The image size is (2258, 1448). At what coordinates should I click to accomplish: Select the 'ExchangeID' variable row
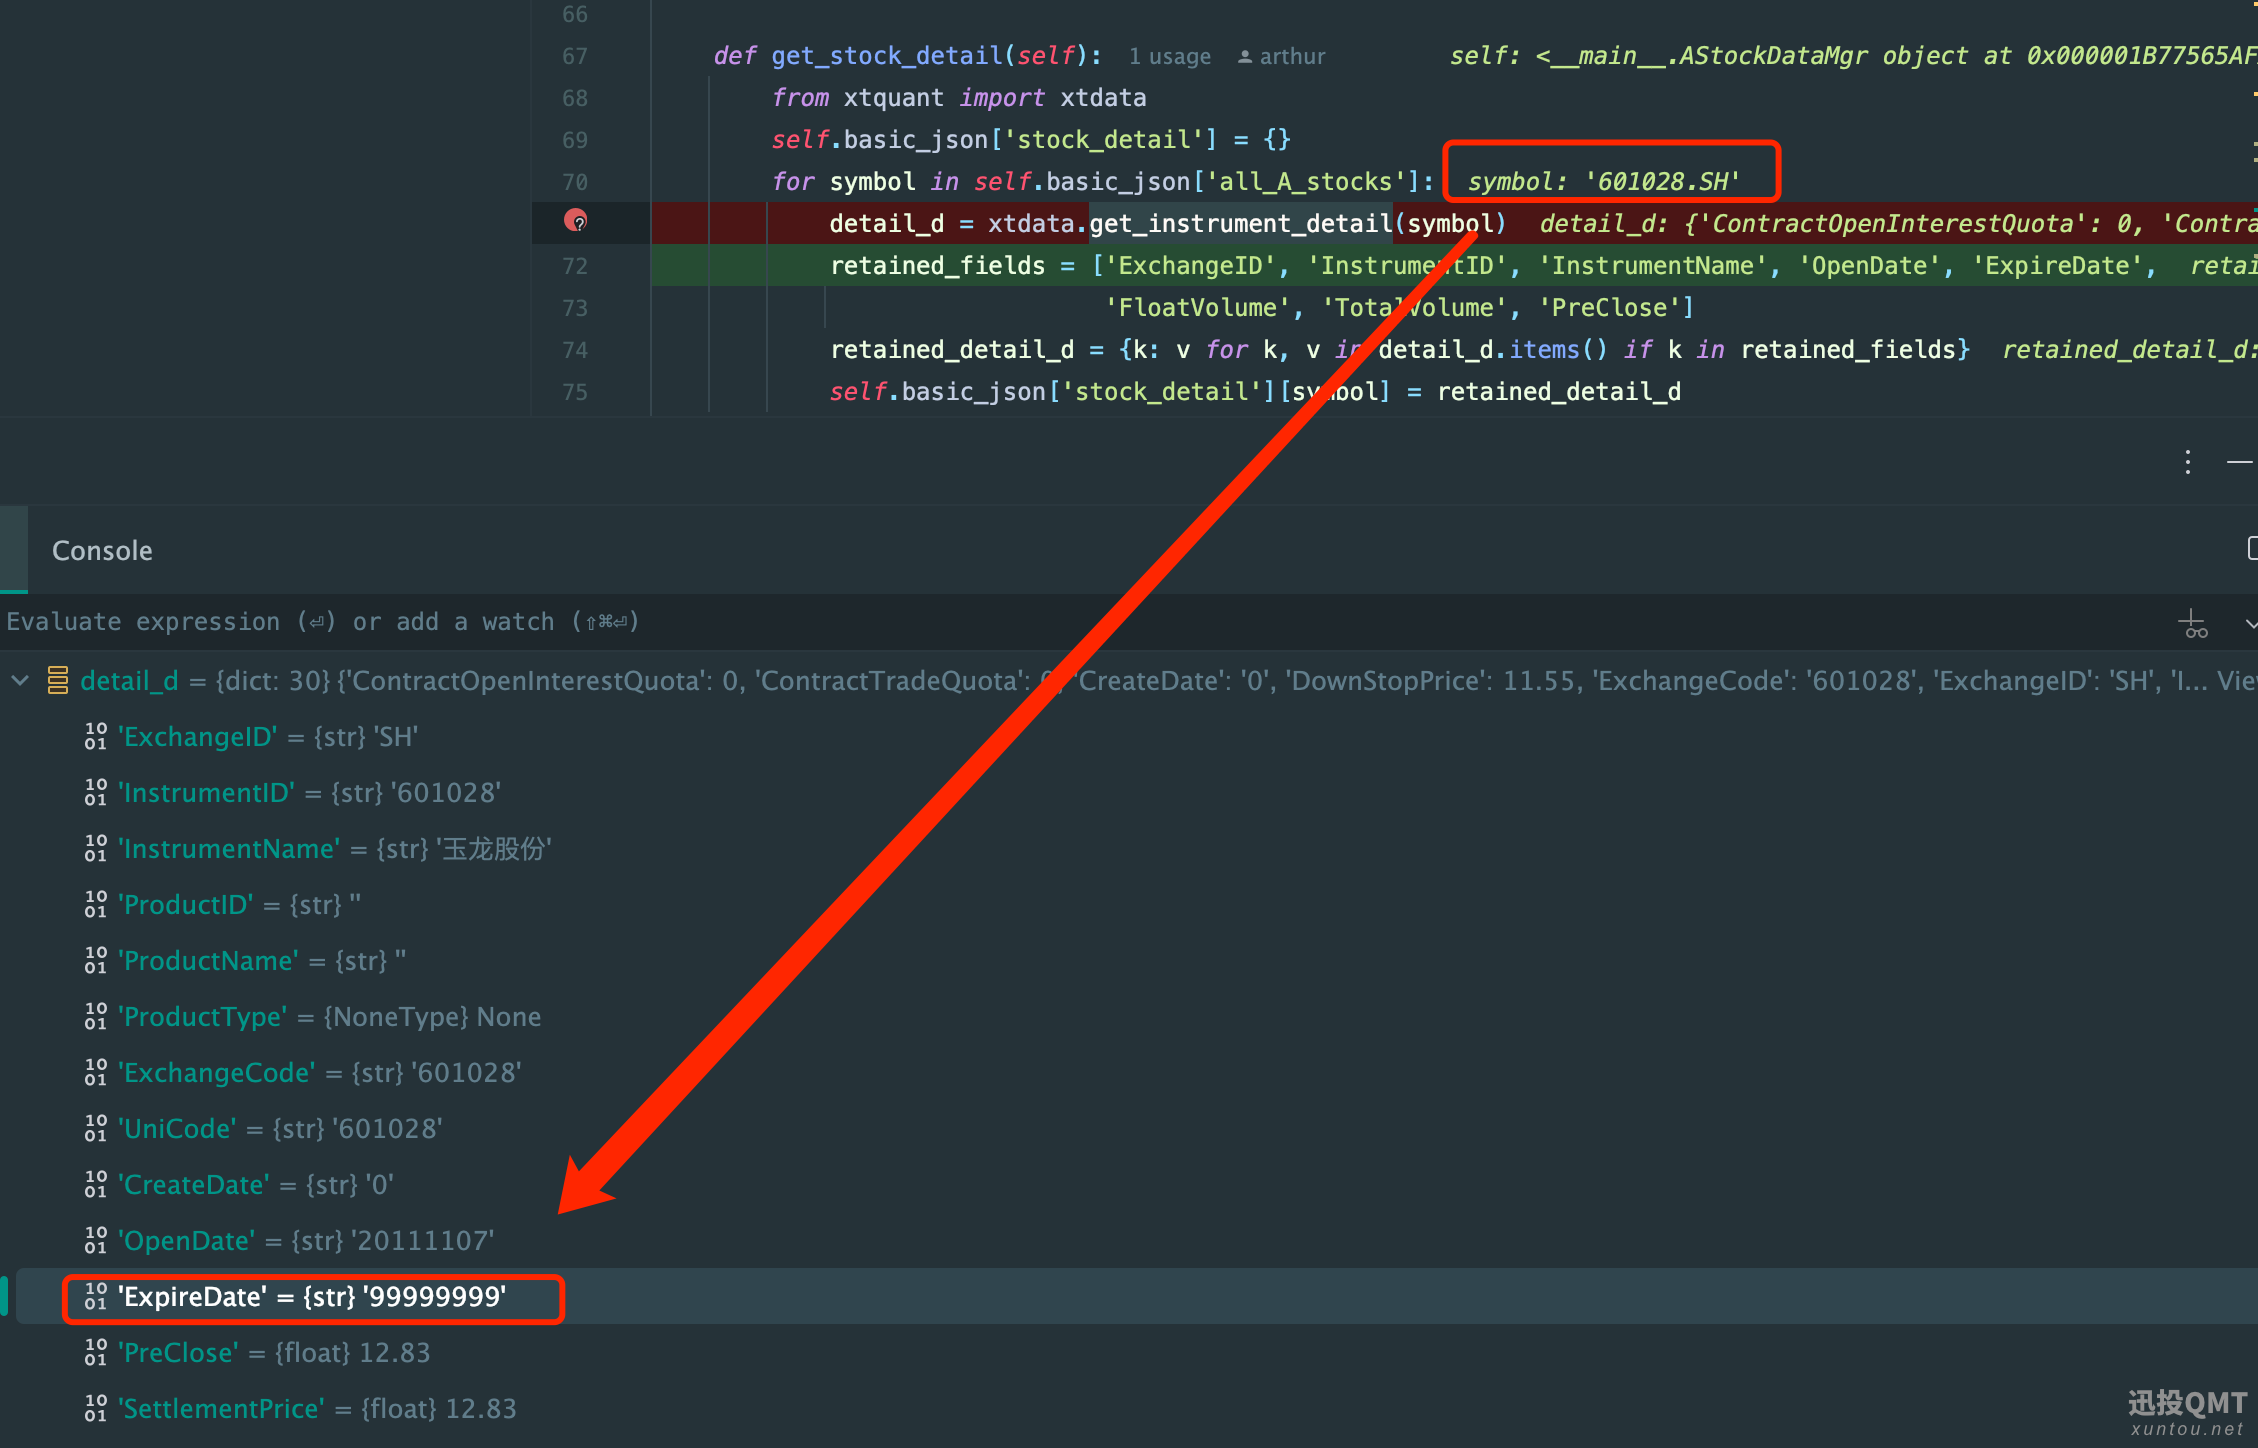click(x=1136, y=737)
